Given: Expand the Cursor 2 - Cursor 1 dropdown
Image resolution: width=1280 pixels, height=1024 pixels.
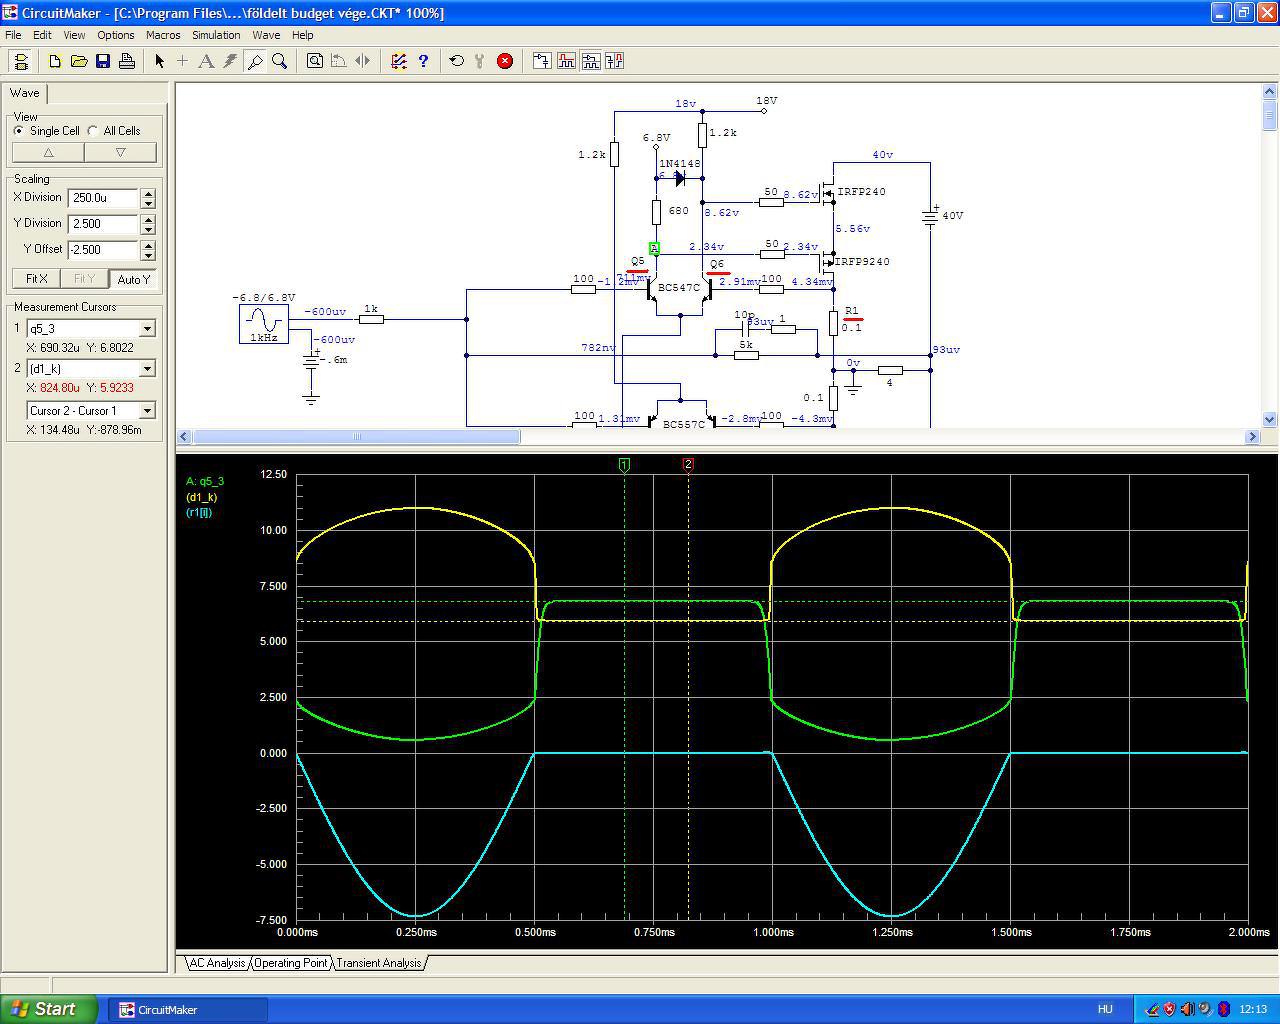Looking at the screenshot, I should tap(147, 411).
